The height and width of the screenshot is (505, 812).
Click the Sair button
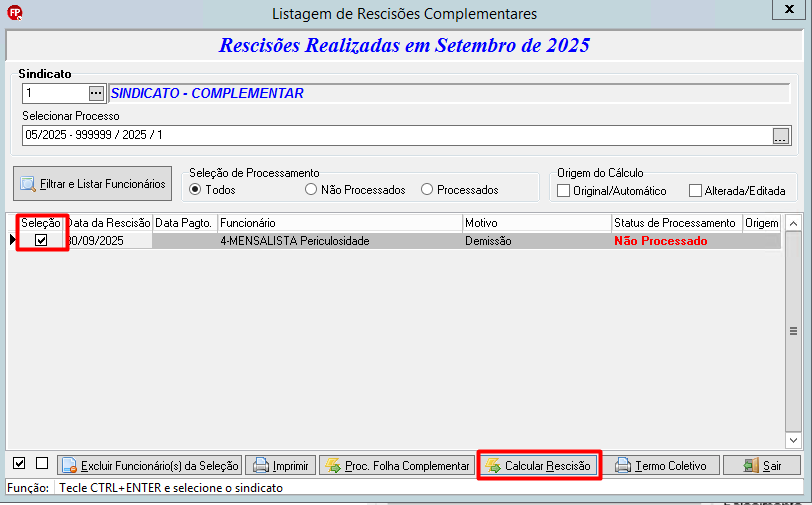pos(762,466)
